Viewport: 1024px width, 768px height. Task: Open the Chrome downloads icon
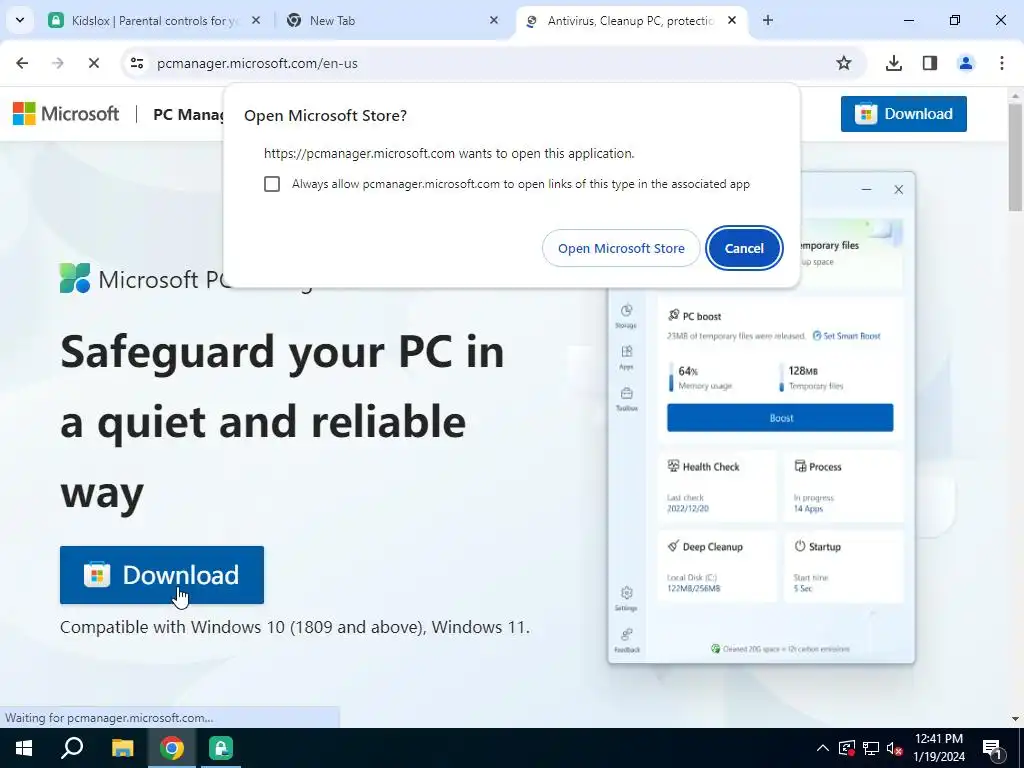click(894, 63)
